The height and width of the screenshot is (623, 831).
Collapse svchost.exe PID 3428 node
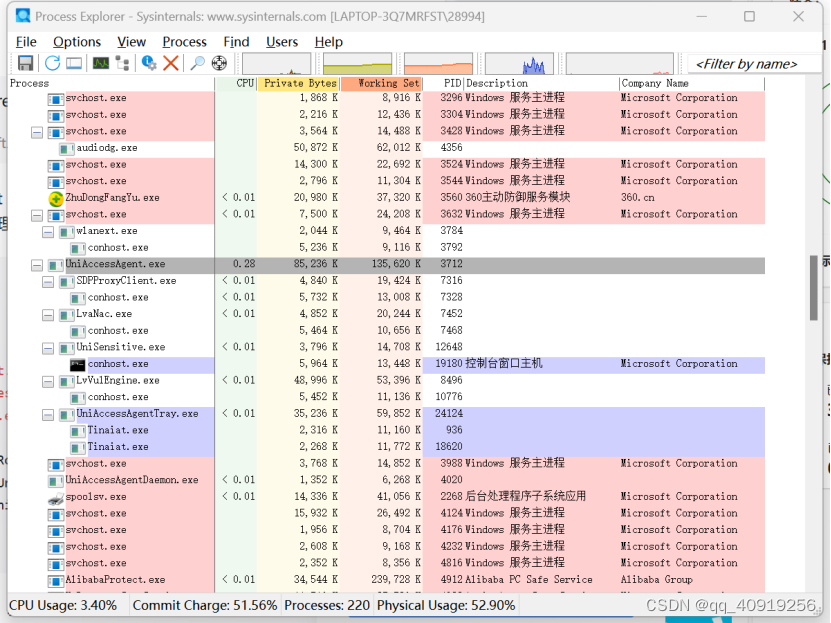tap(37, 132)
